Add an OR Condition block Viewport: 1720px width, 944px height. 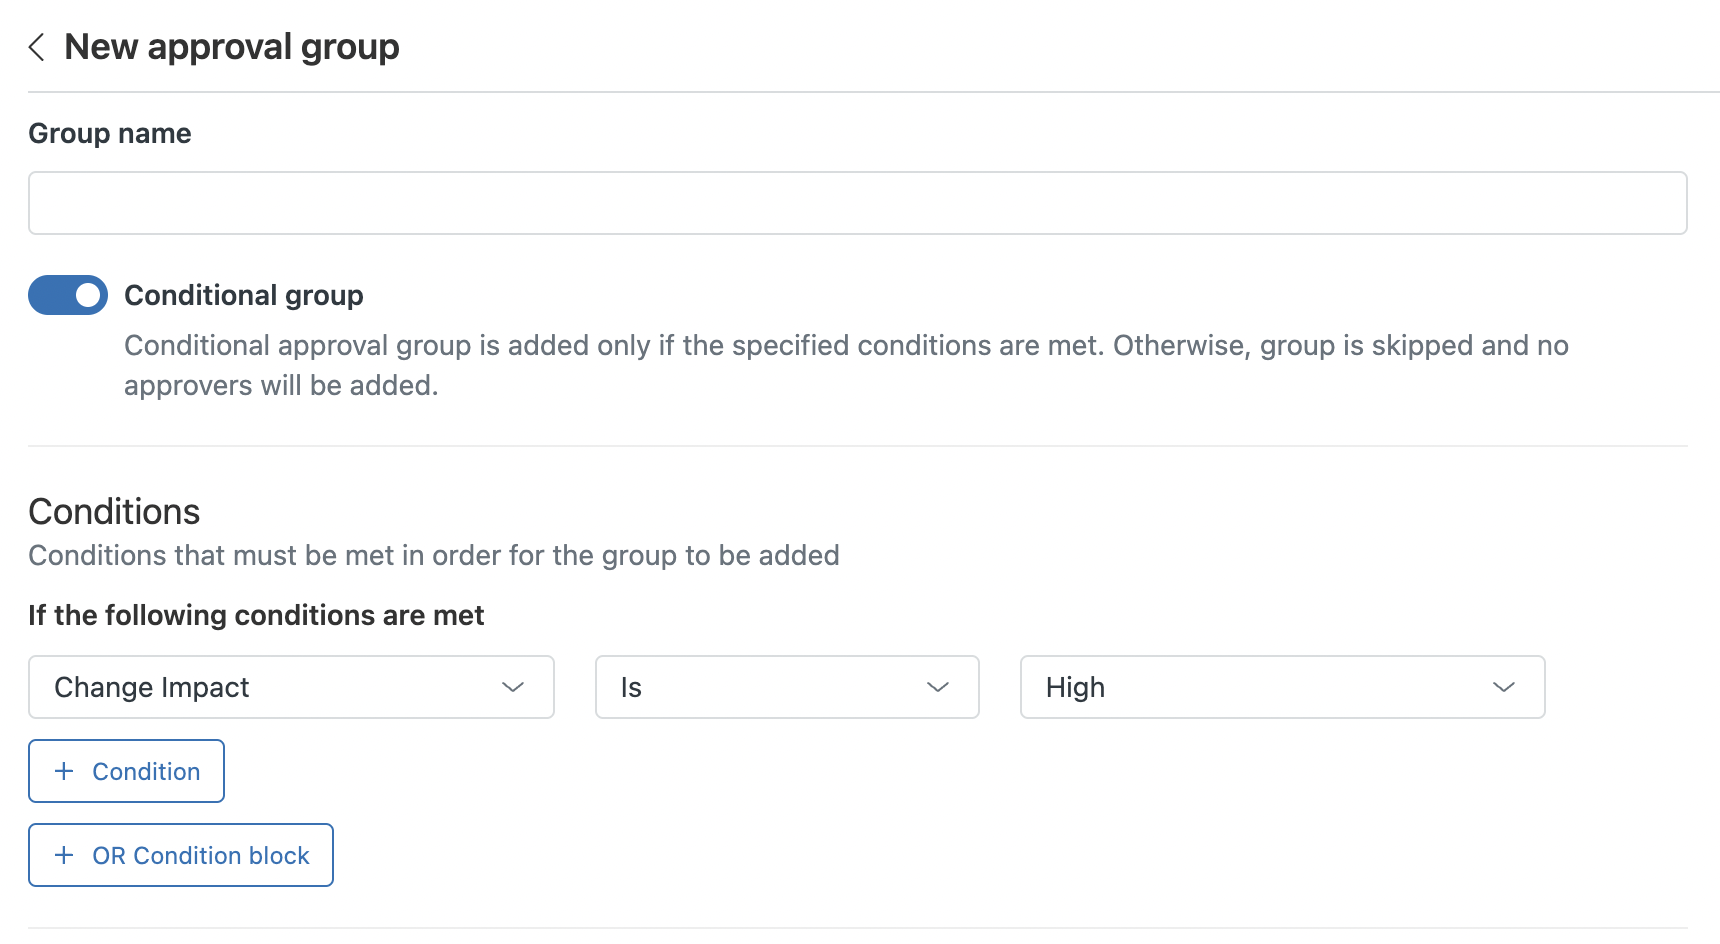[x=181, y=855]
